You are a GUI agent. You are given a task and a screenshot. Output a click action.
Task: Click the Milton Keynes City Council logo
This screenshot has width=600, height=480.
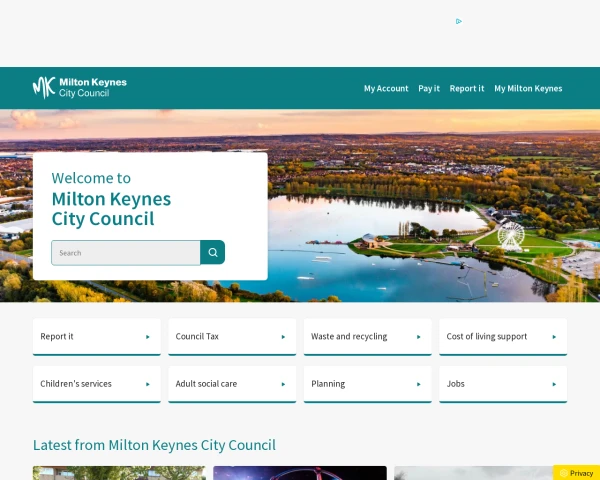pos(80,88)
